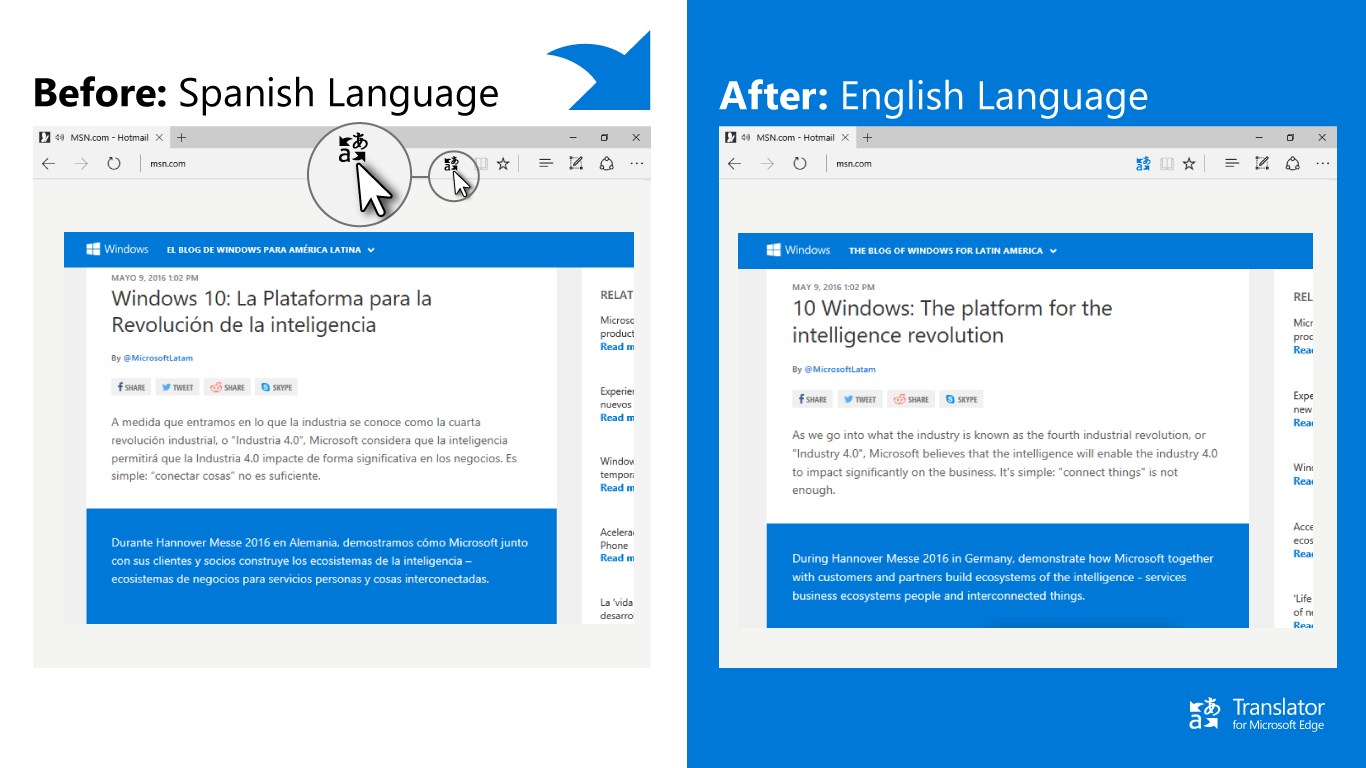Open the Hub in the Spanish window
This screenshot has width=1366, height=768.
point(546,164)
